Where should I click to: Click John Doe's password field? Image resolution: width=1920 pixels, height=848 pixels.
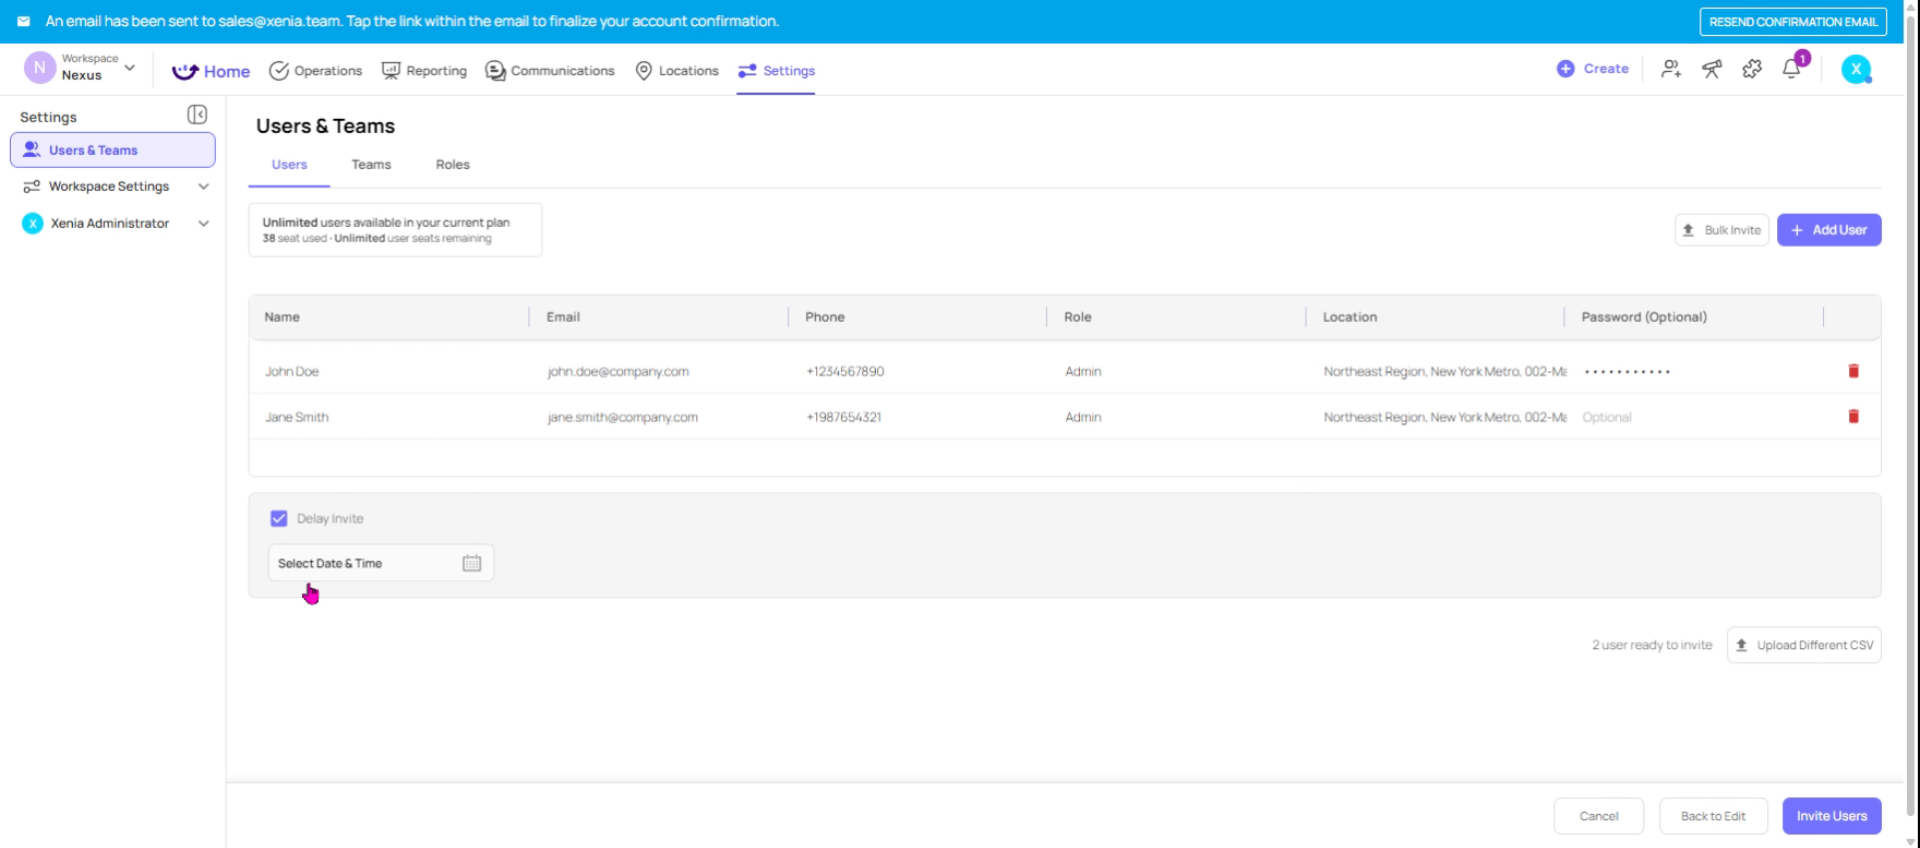click(1627, 371)
